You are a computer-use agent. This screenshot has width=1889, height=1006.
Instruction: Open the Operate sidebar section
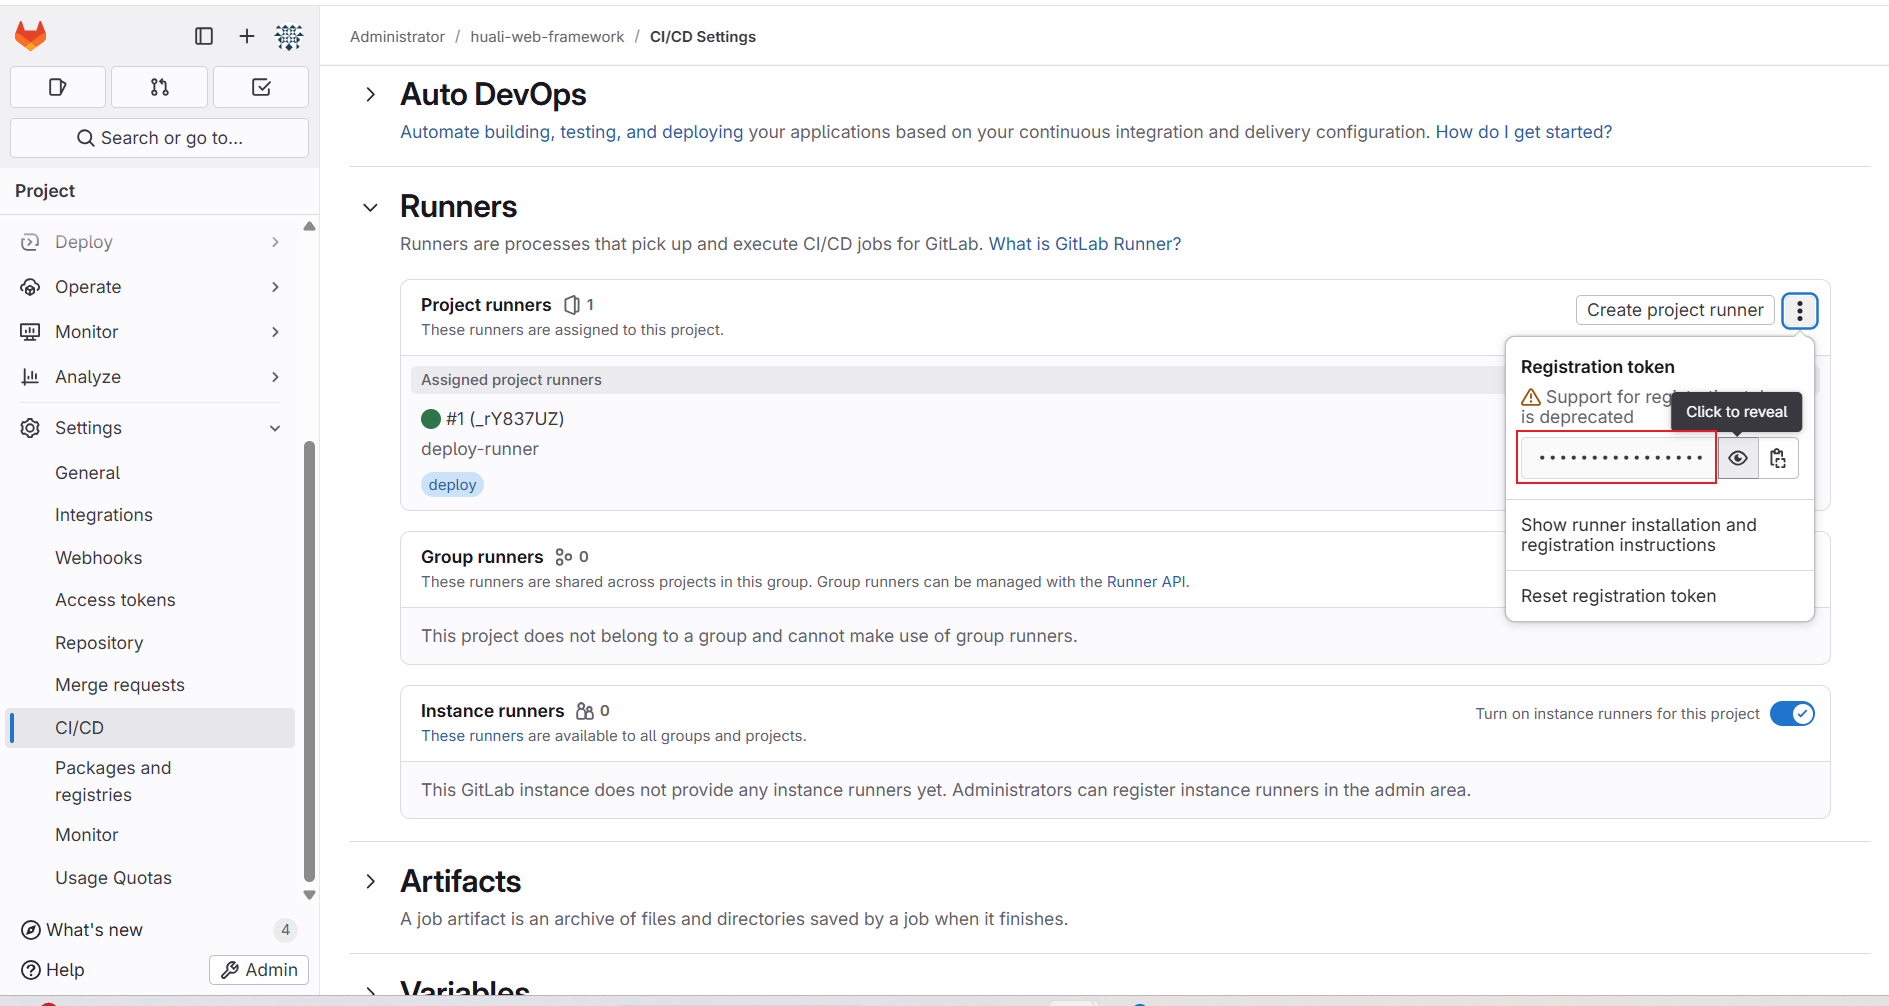(x=150, y=287)
